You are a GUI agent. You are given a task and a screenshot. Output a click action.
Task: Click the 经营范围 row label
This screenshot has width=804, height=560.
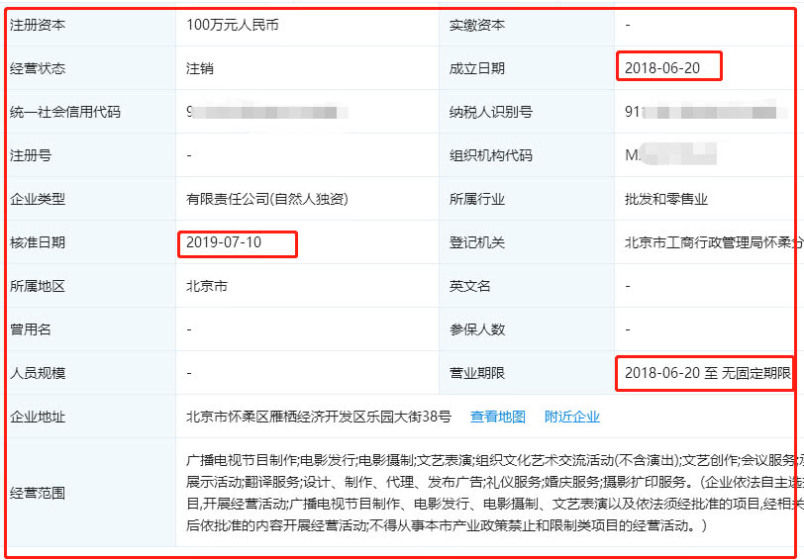pyautogui.click(x=37, y=493)
